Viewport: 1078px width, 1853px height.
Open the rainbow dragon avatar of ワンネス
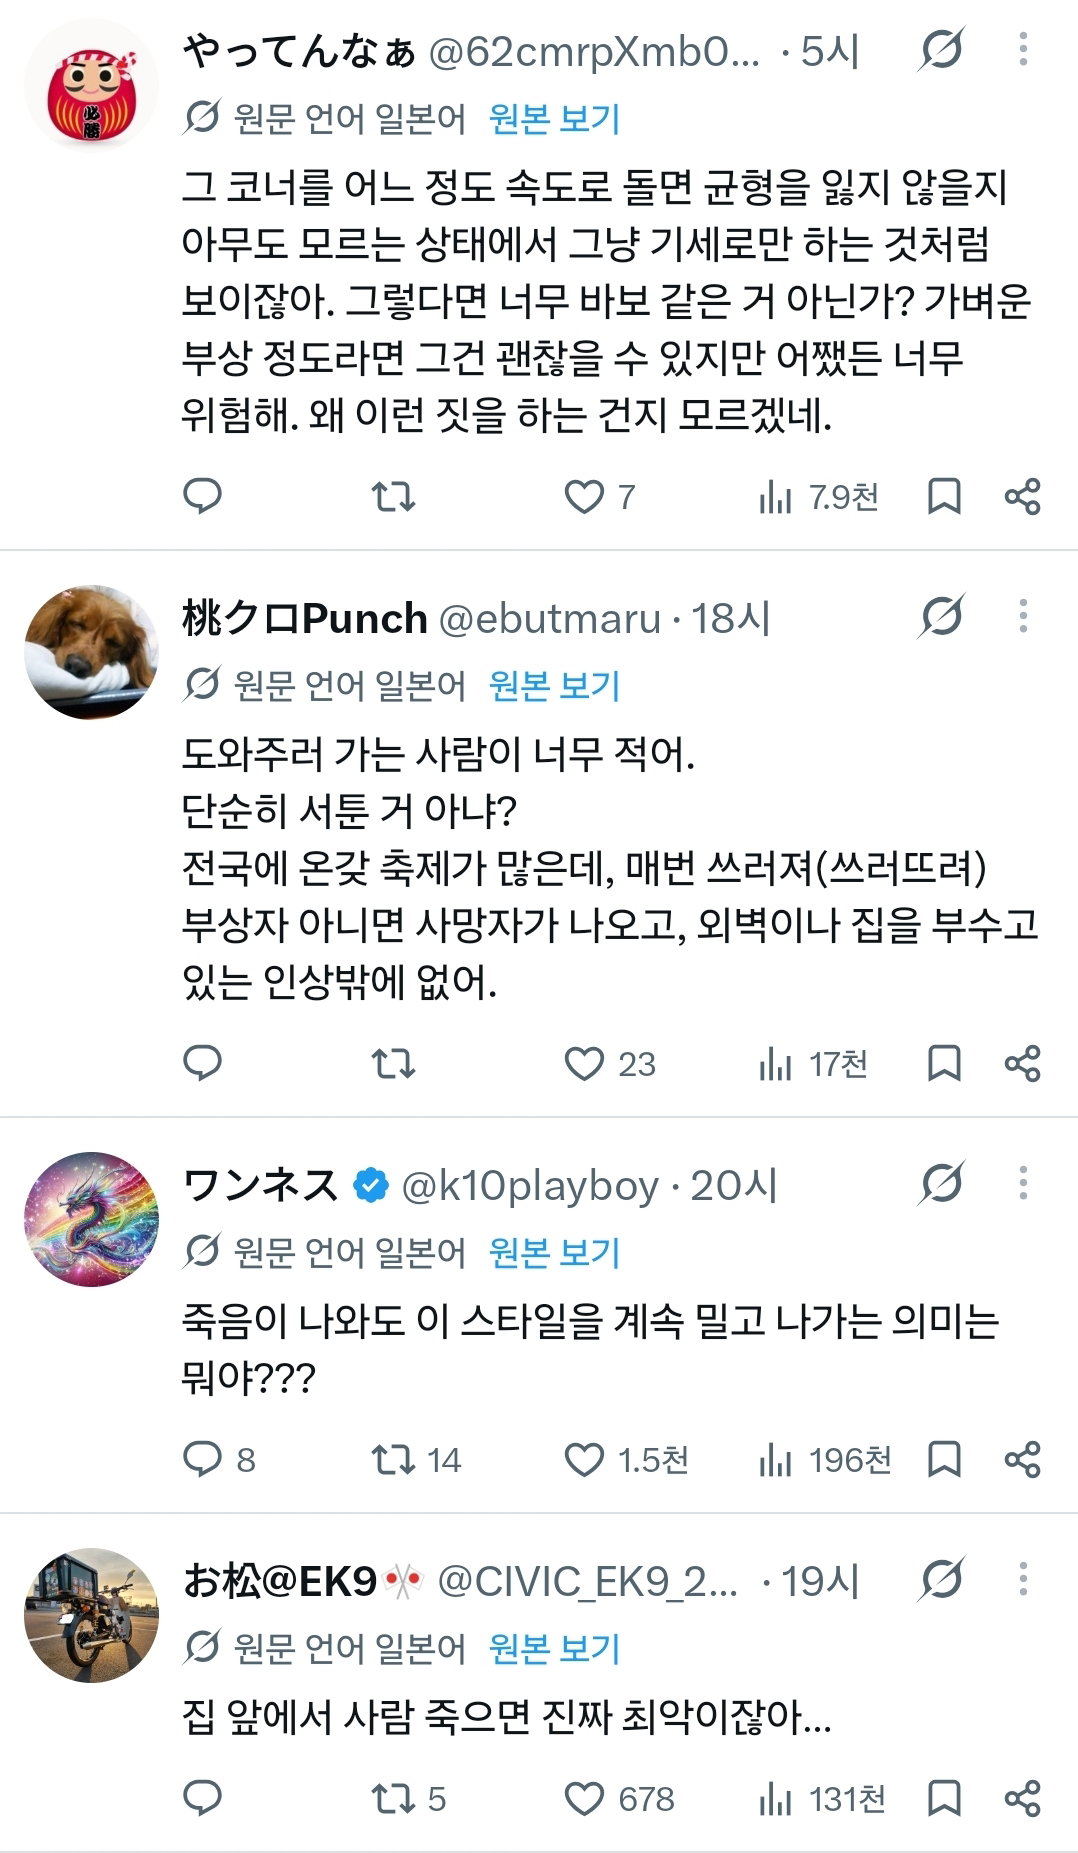point(91,1219)
